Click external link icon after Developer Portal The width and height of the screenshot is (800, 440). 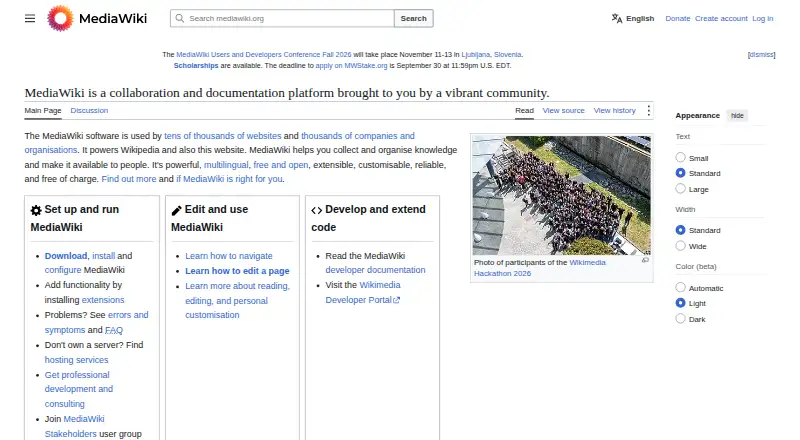point(396,300)
